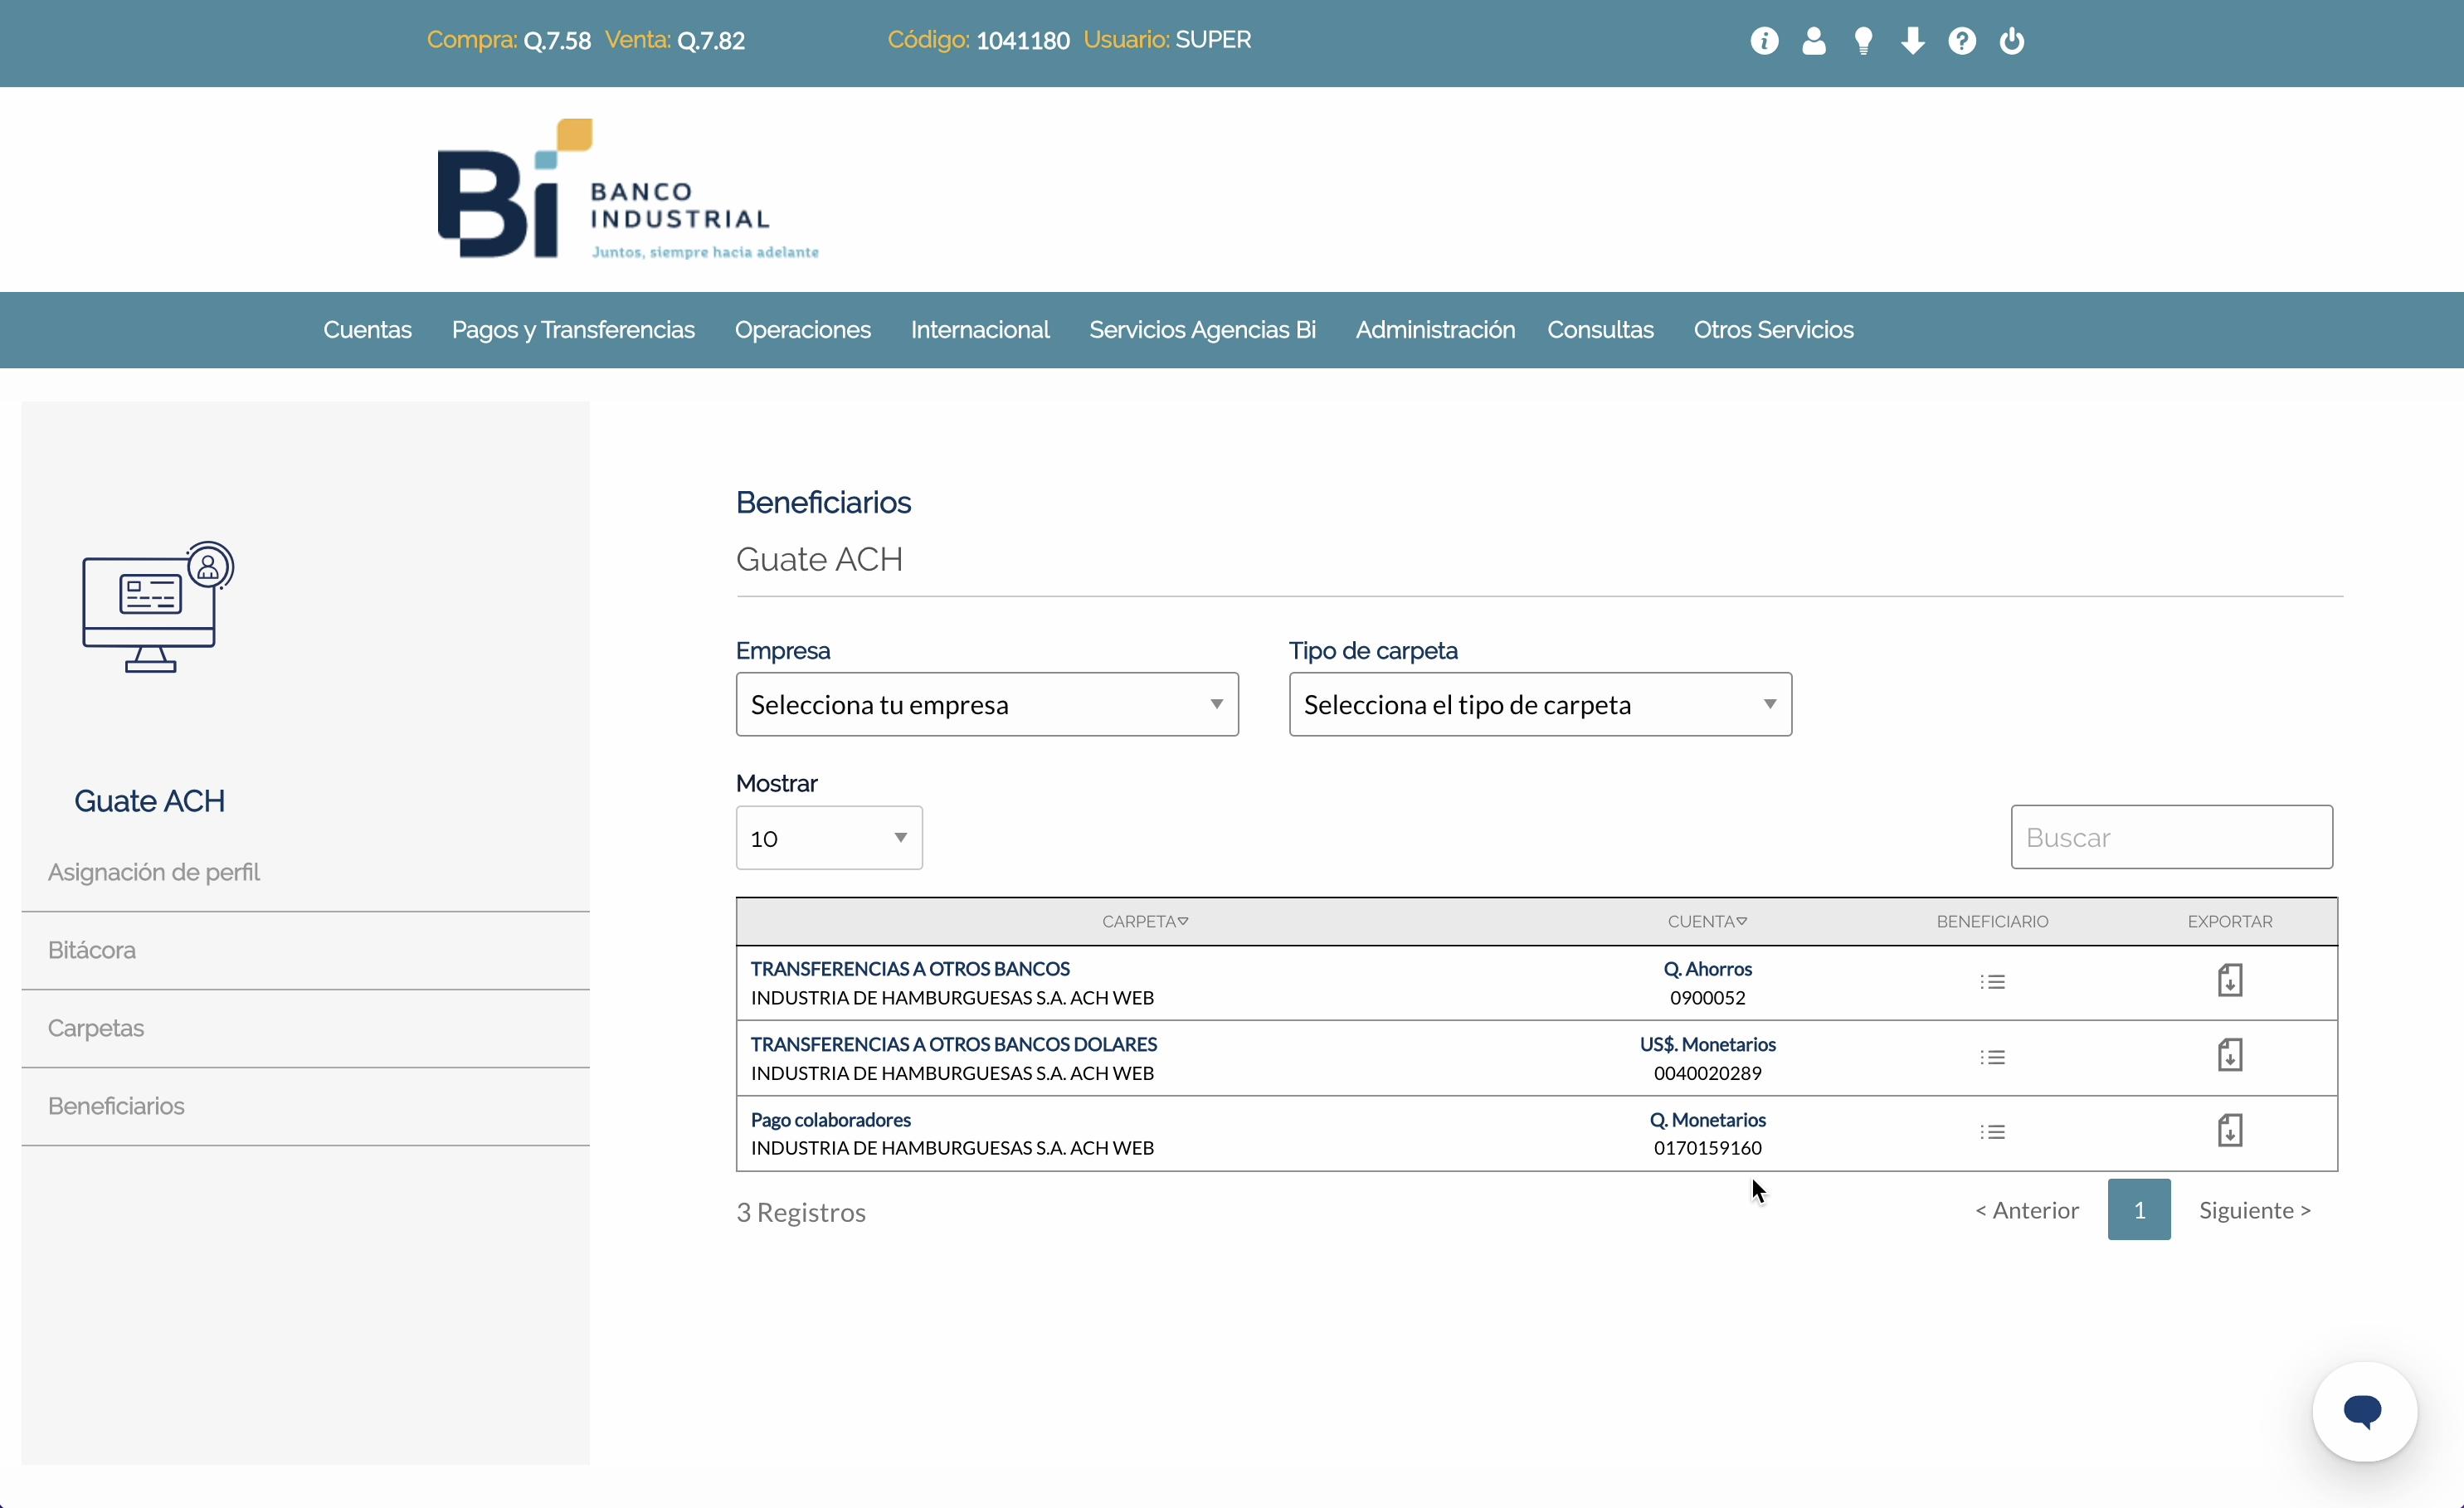Click the info icon in top bar
The width and height of the screenshot is (2464, 1508).
coord(1764,41)
